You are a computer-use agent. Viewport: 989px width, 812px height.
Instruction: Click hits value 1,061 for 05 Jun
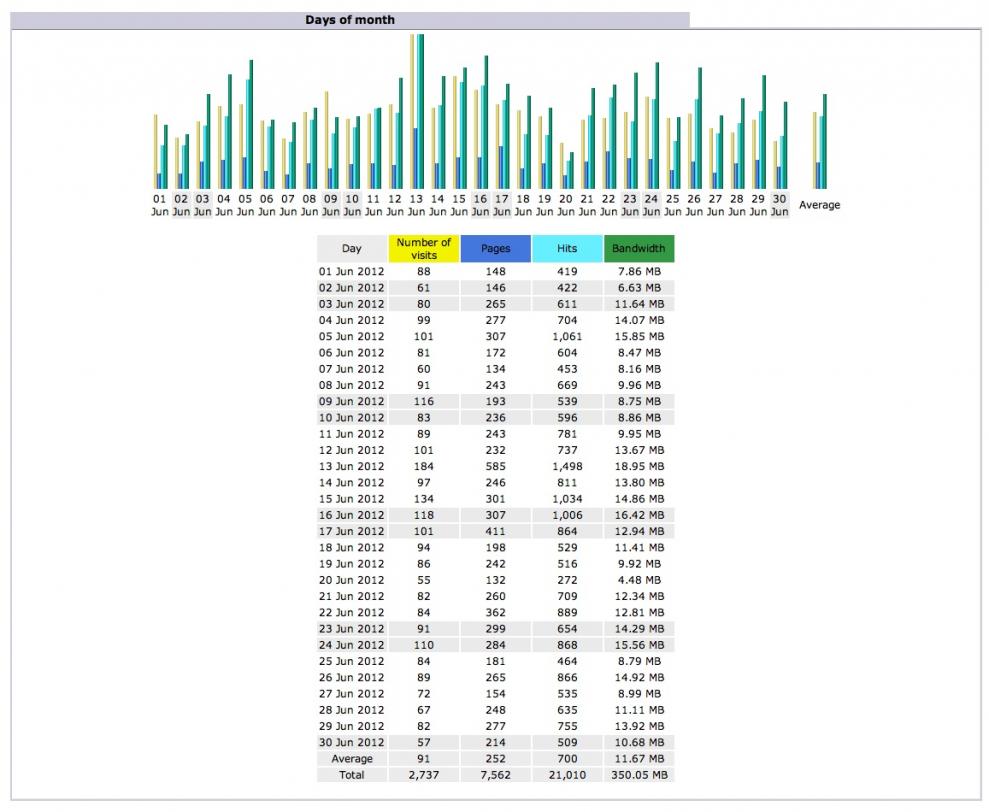pyautogui.click(x=567, y=336)
